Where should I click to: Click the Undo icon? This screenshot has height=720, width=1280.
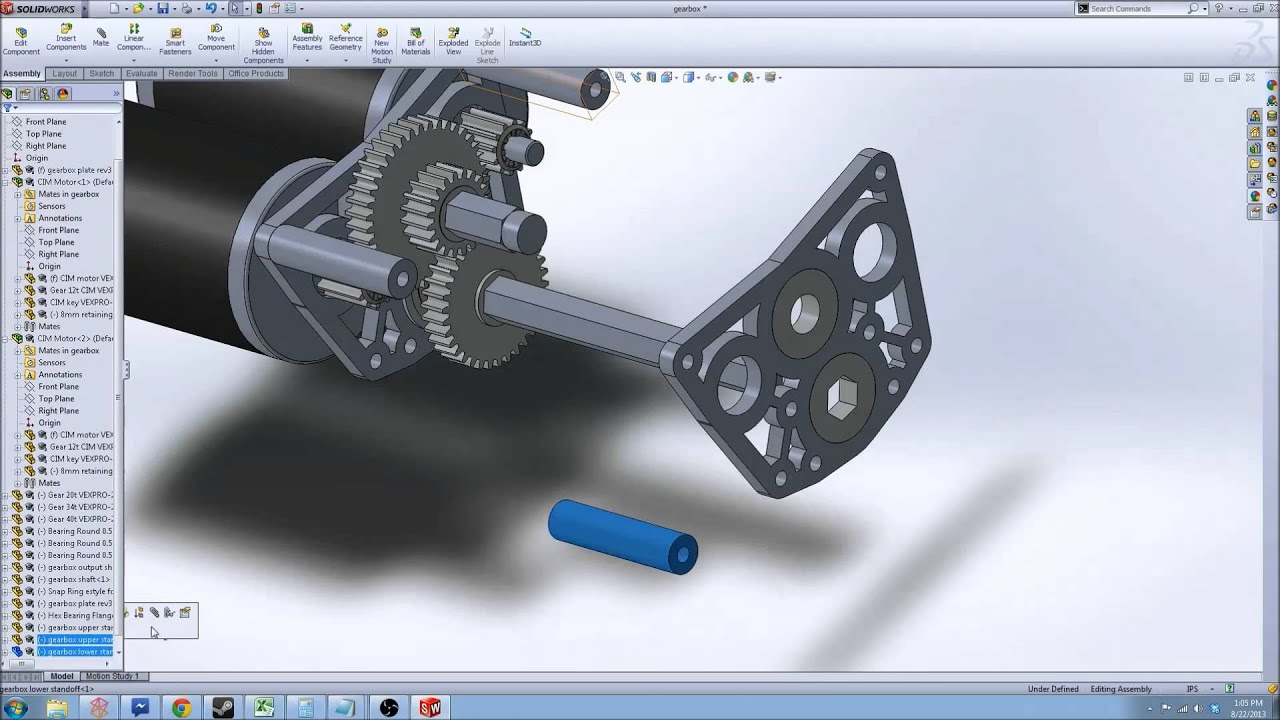click(x=211, y=8)
